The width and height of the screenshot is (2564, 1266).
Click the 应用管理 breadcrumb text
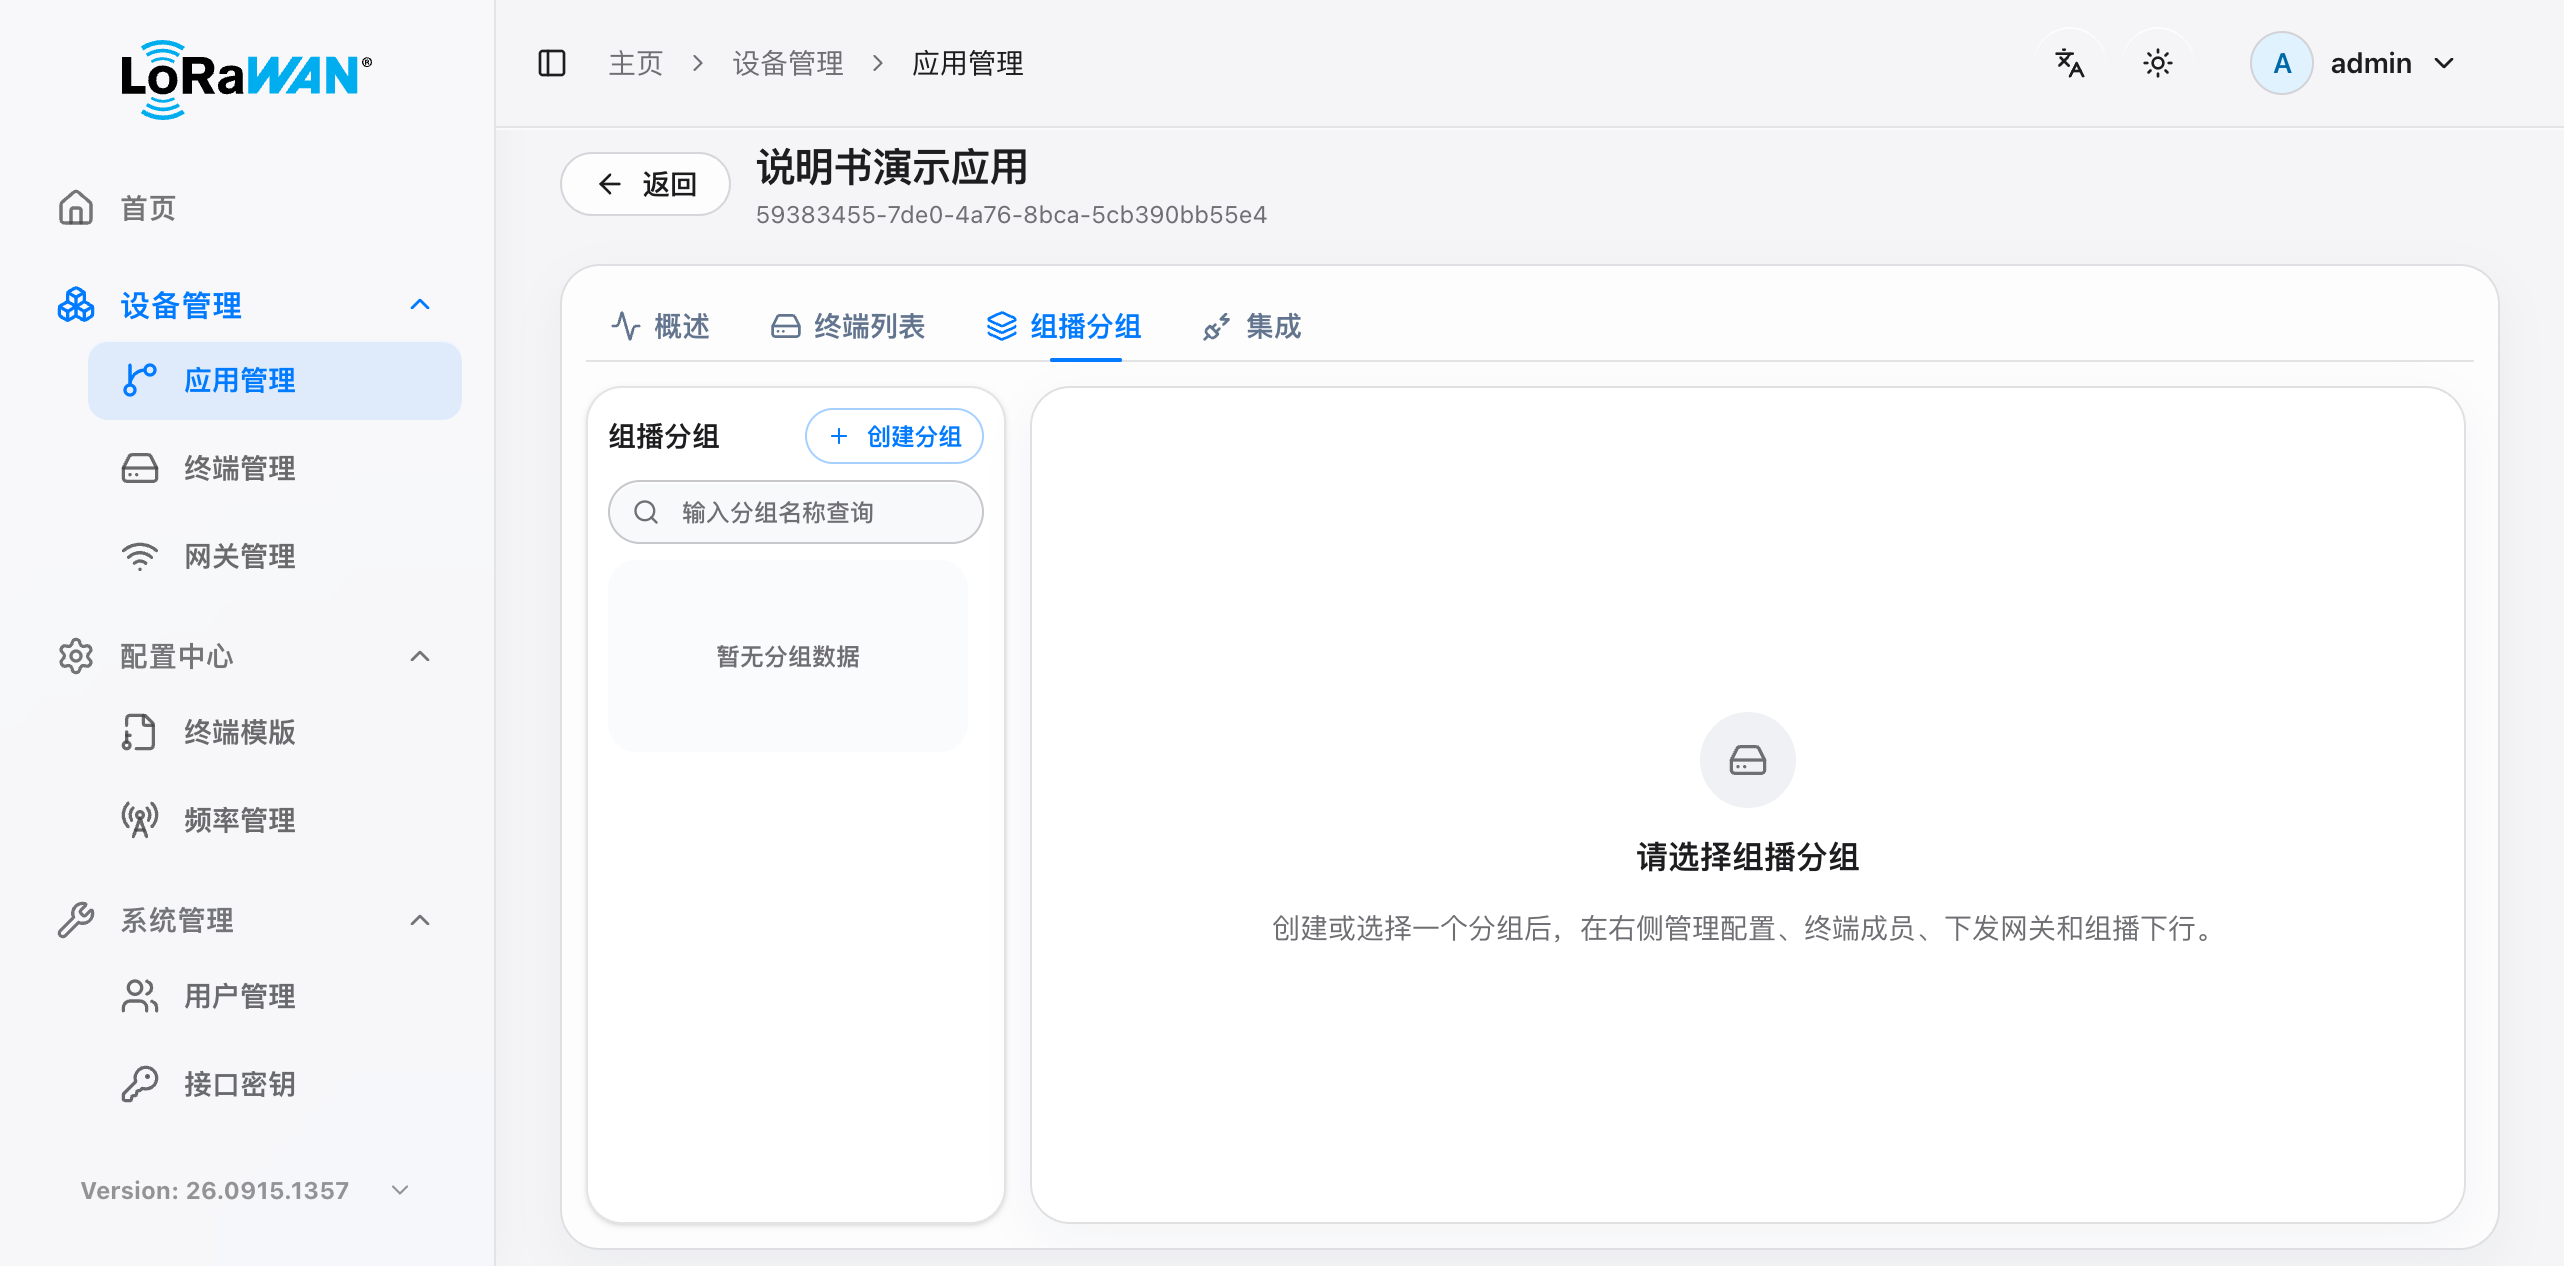pos(967,63)
